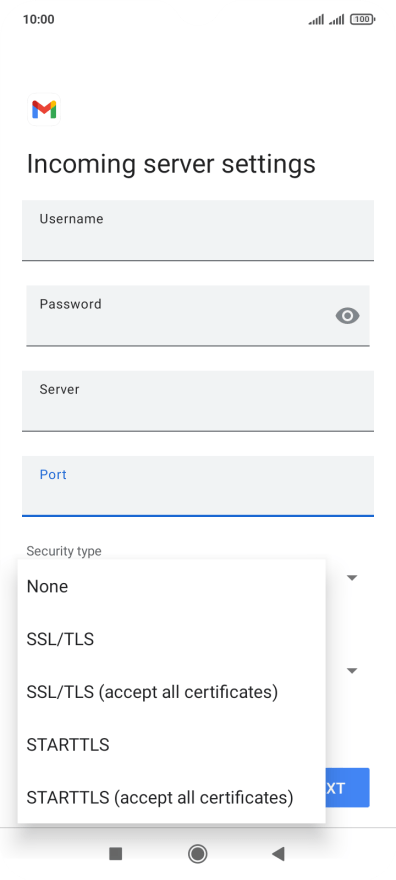Tap the Android back navigation triangle
Screen dimensions: 396x880
pos(278,854)
